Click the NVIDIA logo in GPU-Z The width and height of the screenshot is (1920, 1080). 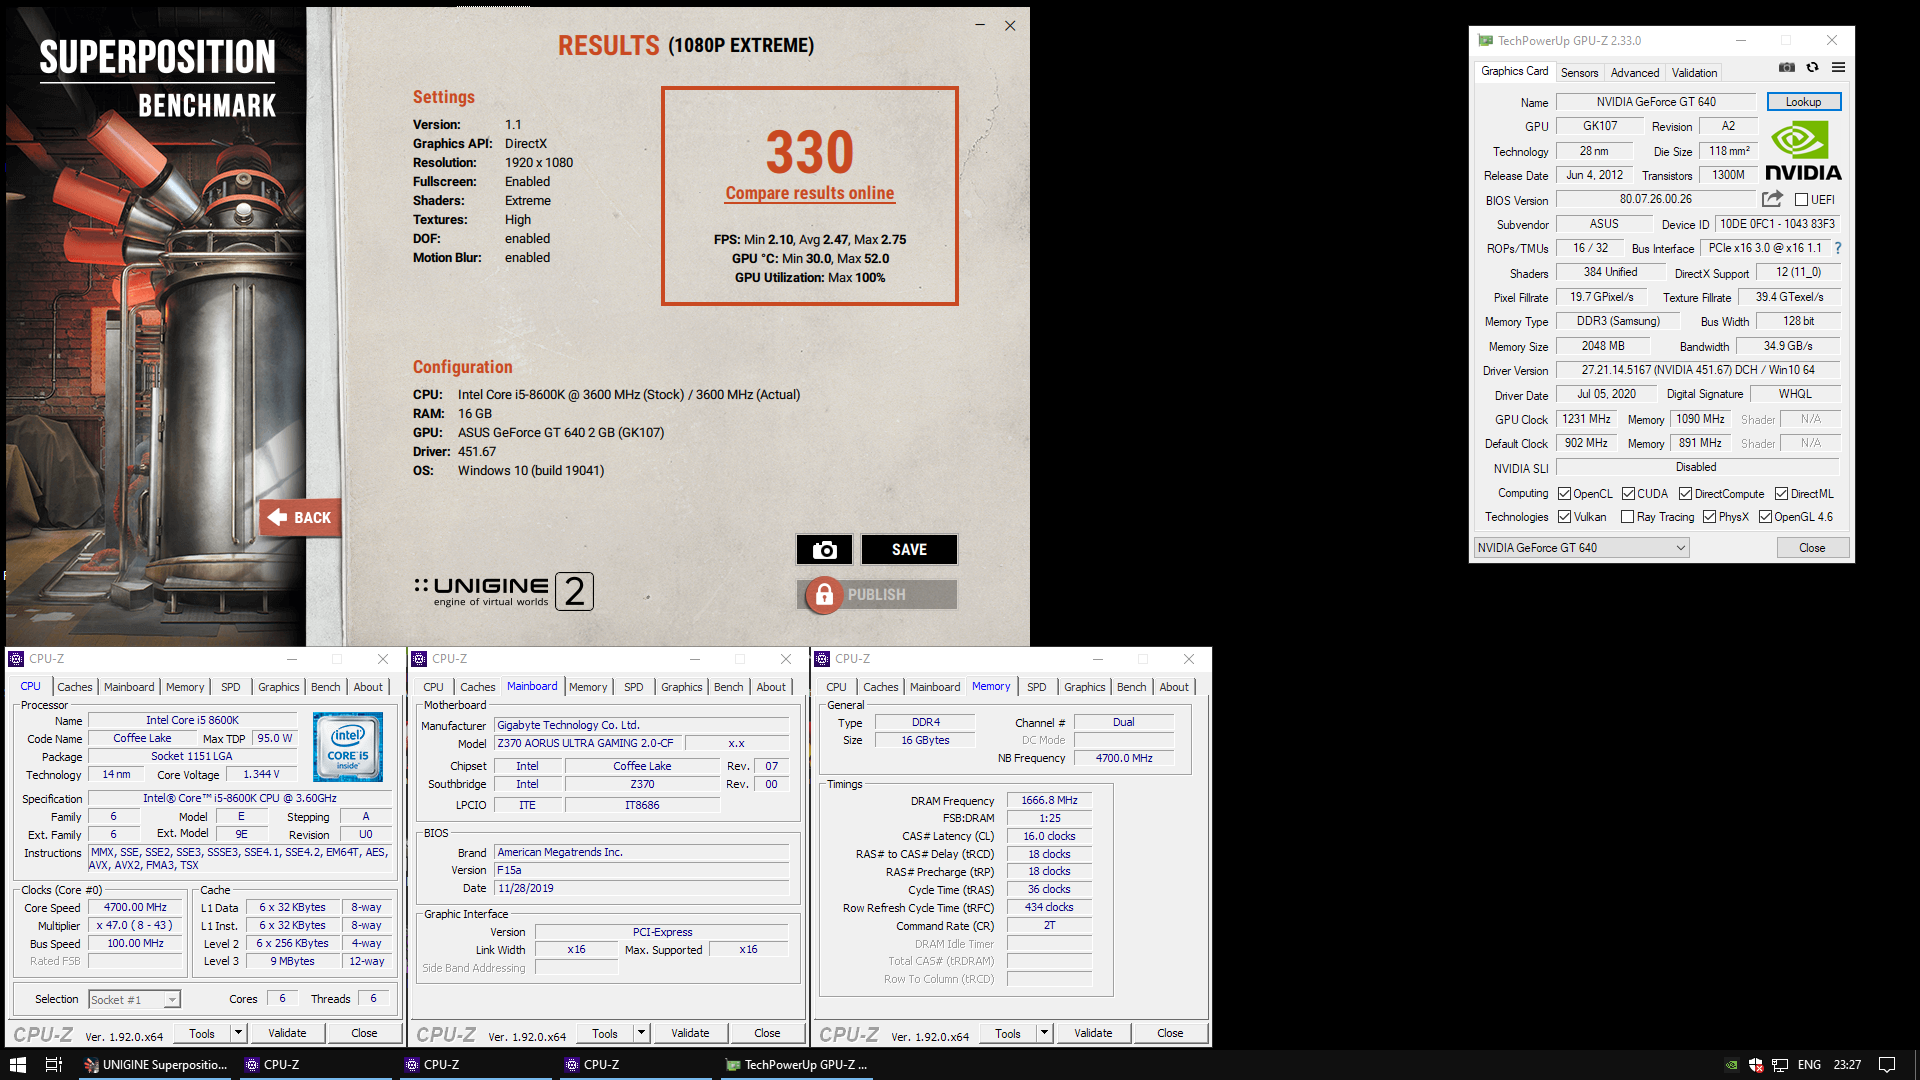[x=1802, y=150]
